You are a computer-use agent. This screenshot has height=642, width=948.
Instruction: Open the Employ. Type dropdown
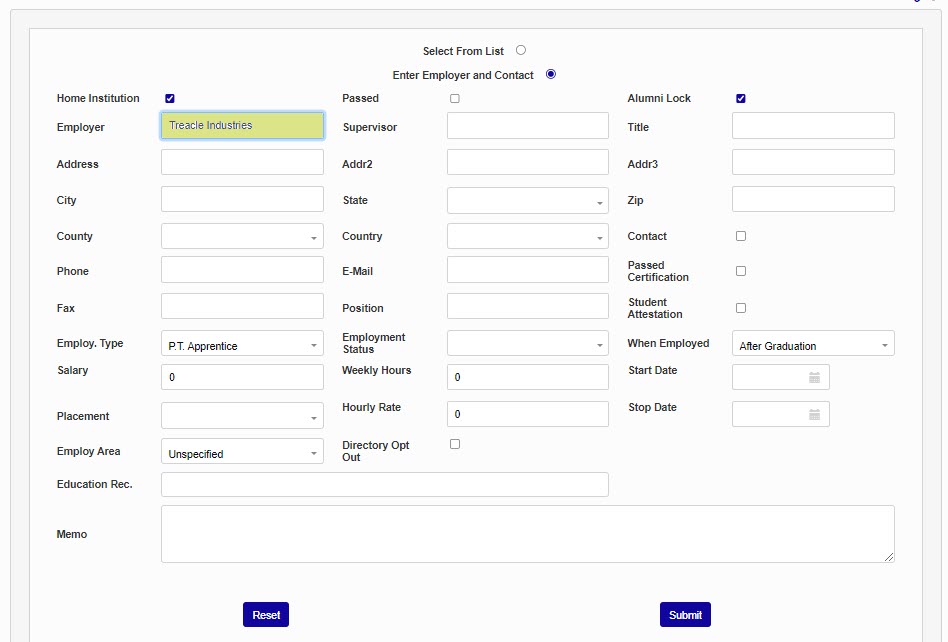[242, 345]
